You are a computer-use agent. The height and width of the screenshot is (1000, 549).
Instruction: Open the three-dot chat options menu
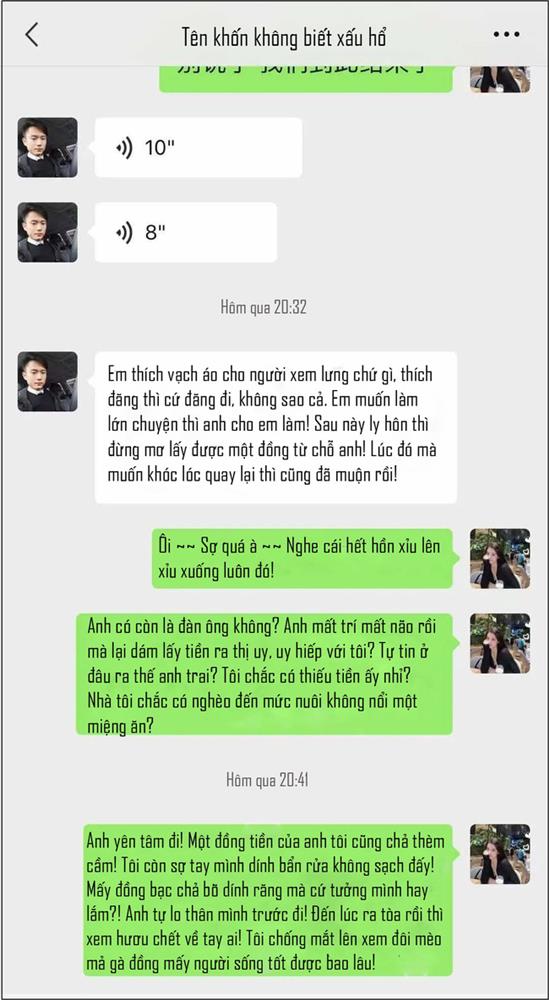(506, 34)
